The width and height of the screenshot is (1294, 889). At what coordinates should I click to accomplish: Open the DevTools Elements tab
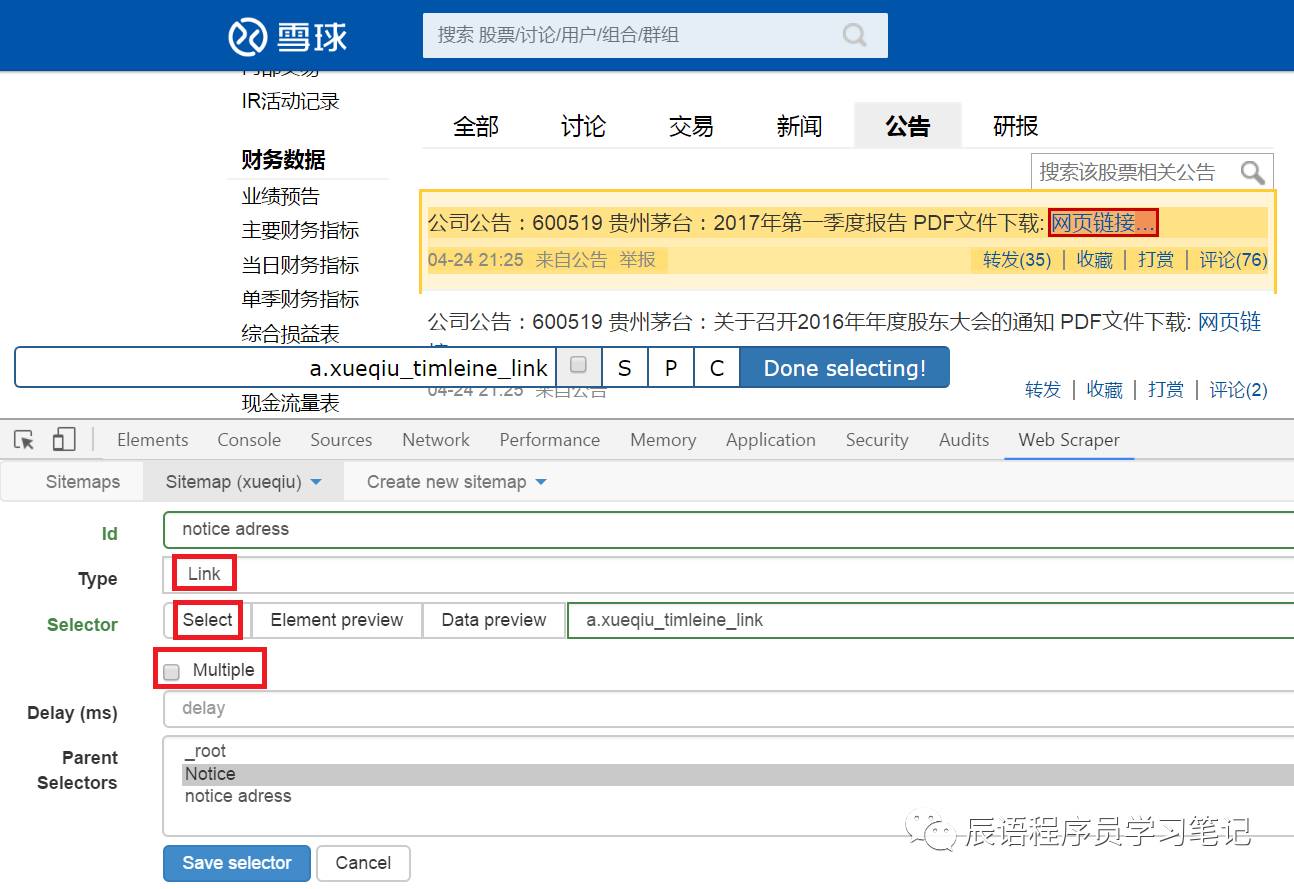point(152,440)
